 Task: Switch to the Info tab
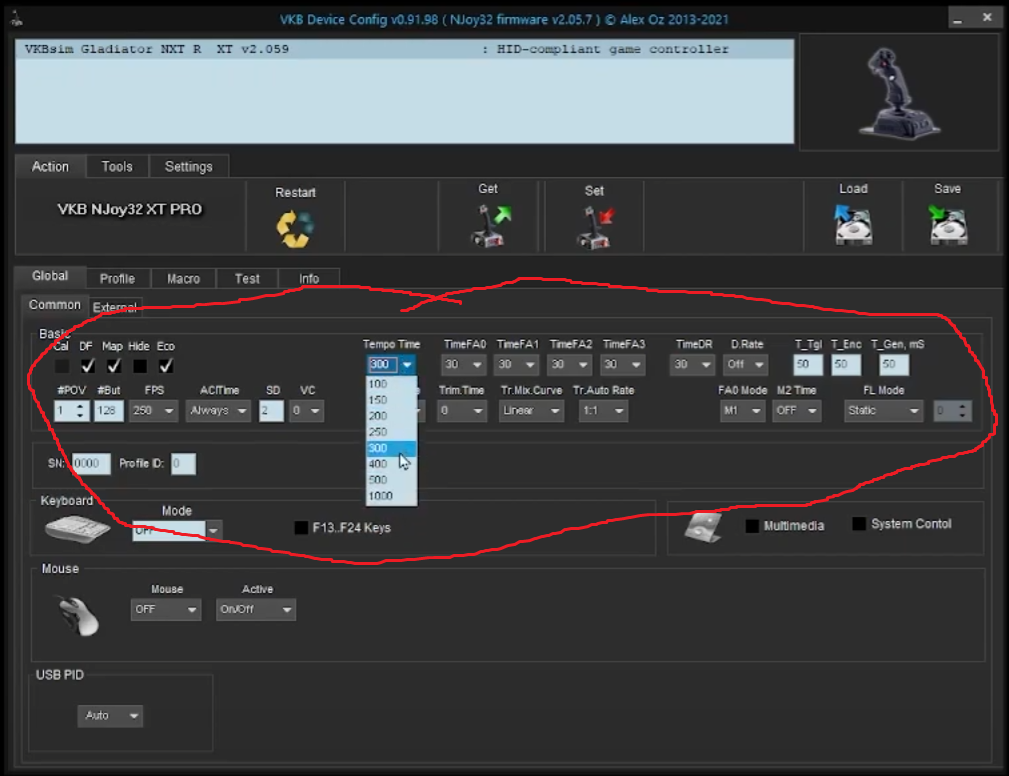(x=309, y=279)
